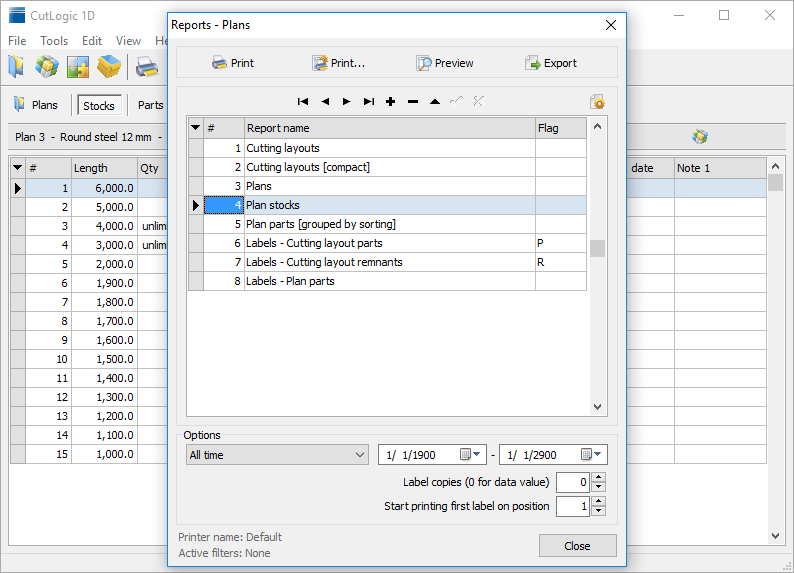Select Labels - Plan parts report
794x573 pixels.
tap(387, 281)
